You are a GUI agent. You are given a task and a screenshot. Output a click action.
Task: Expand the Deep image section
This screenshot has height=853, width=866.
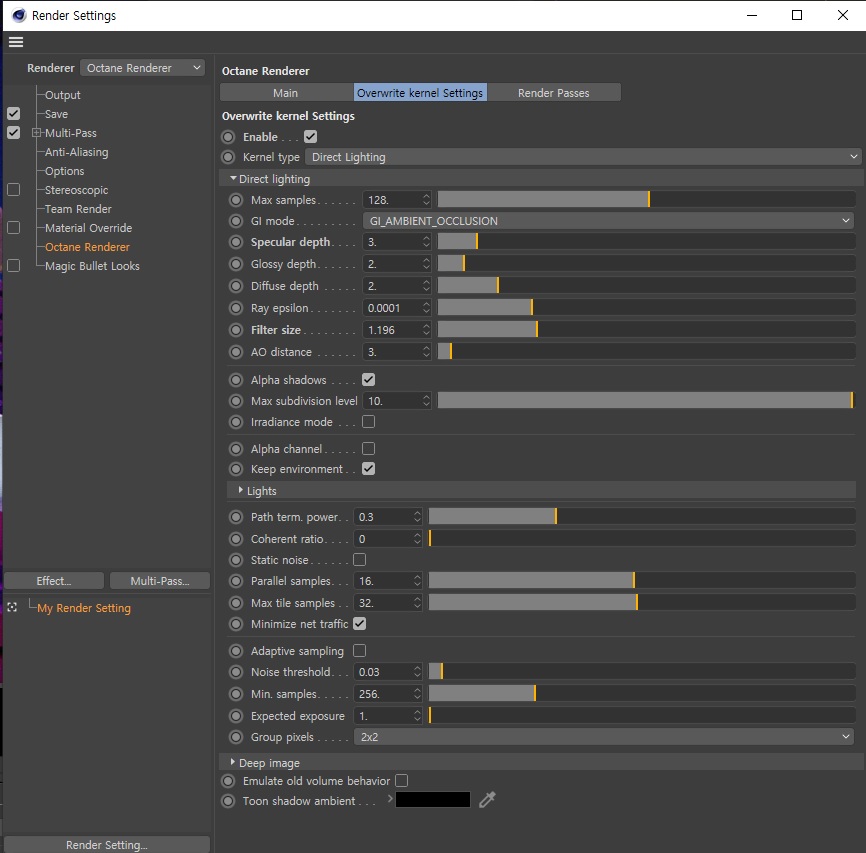pyautogui.click(x=233, y=762)
